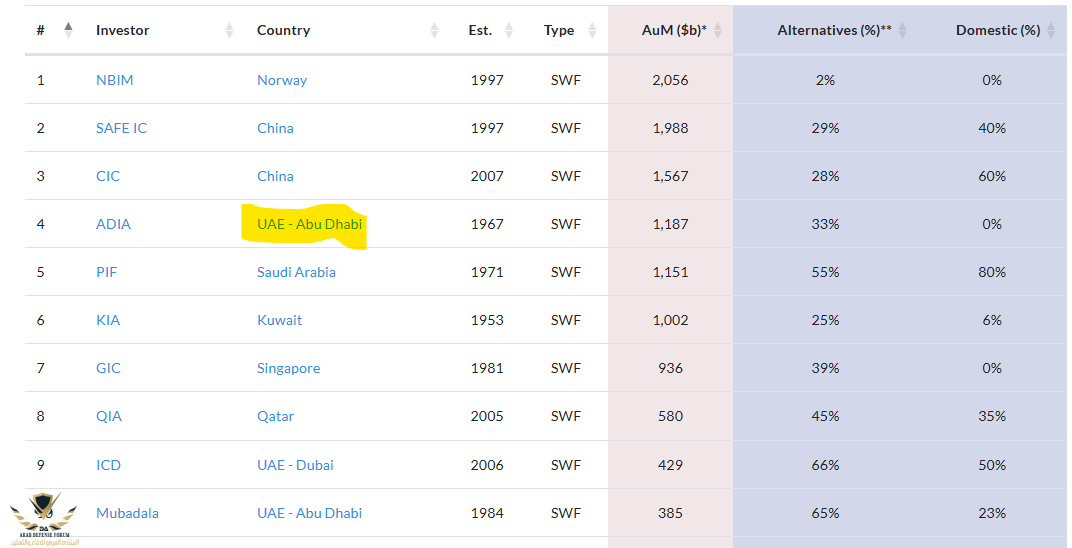The height and width of the screenshot is (548, 1072).
Task: Sort by Est. year column arrows
Action: pyautogui.click(x=509, y=30)
